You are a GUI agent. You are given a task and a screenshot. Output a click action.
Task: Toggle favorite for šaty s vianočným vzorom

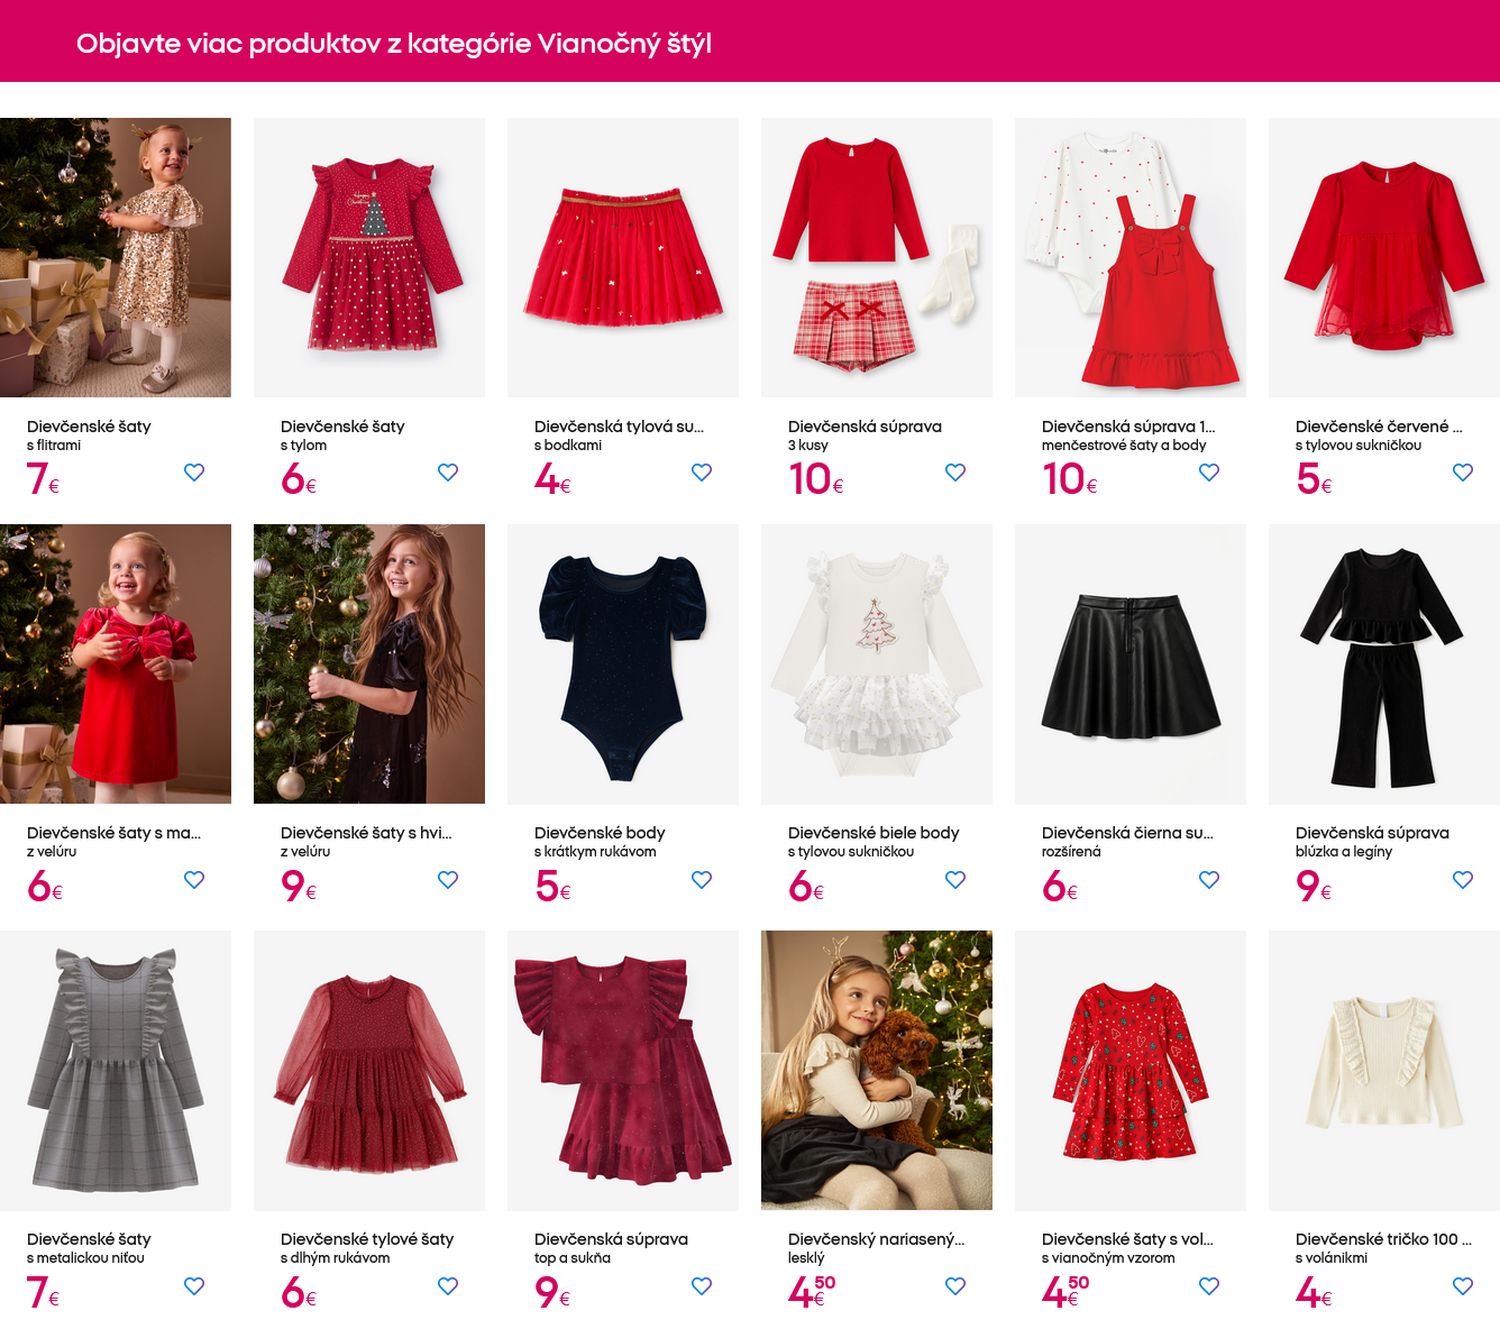tap(1209, 1286)
